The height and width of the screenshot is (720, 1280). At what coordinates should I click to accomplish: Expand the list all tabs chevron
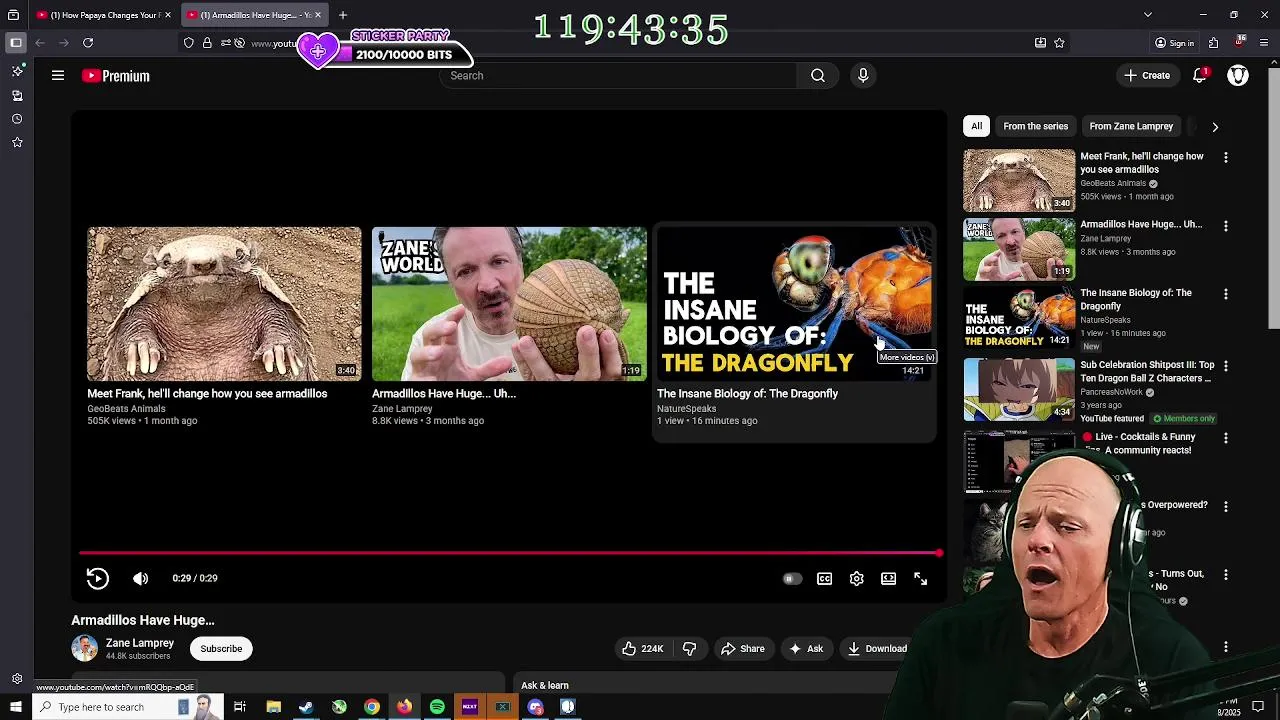[1147, 15]
